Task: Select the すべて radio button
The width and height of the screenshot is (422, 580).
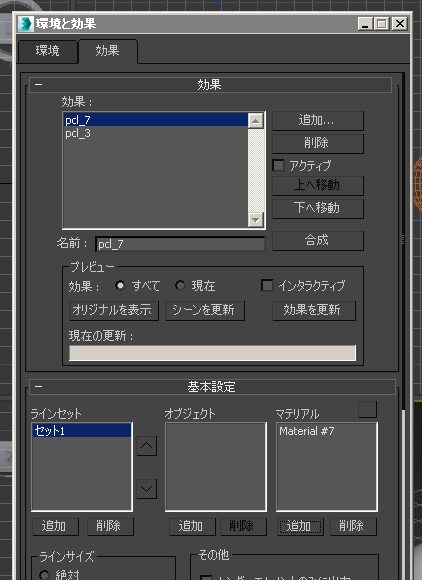Action: point(120,286)
